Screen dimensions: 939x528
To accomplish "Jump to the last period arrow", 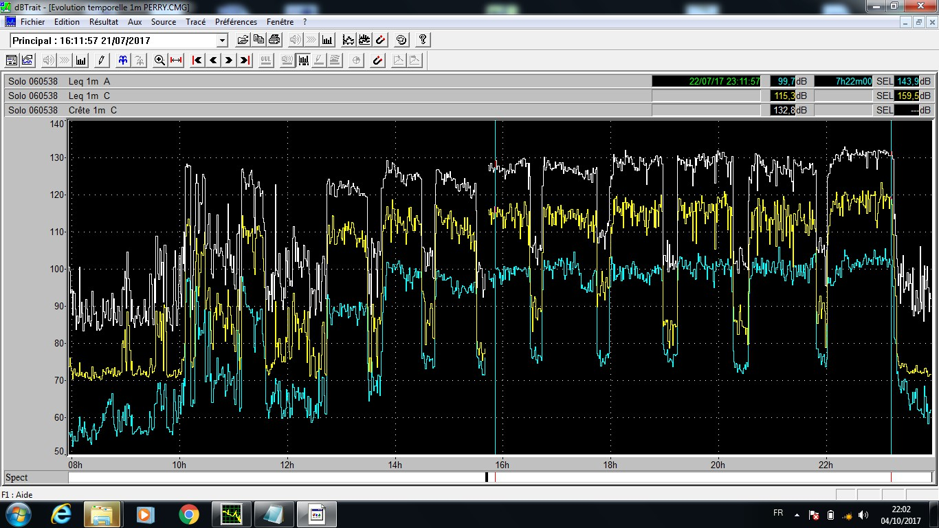I will (x=245, y=60).
